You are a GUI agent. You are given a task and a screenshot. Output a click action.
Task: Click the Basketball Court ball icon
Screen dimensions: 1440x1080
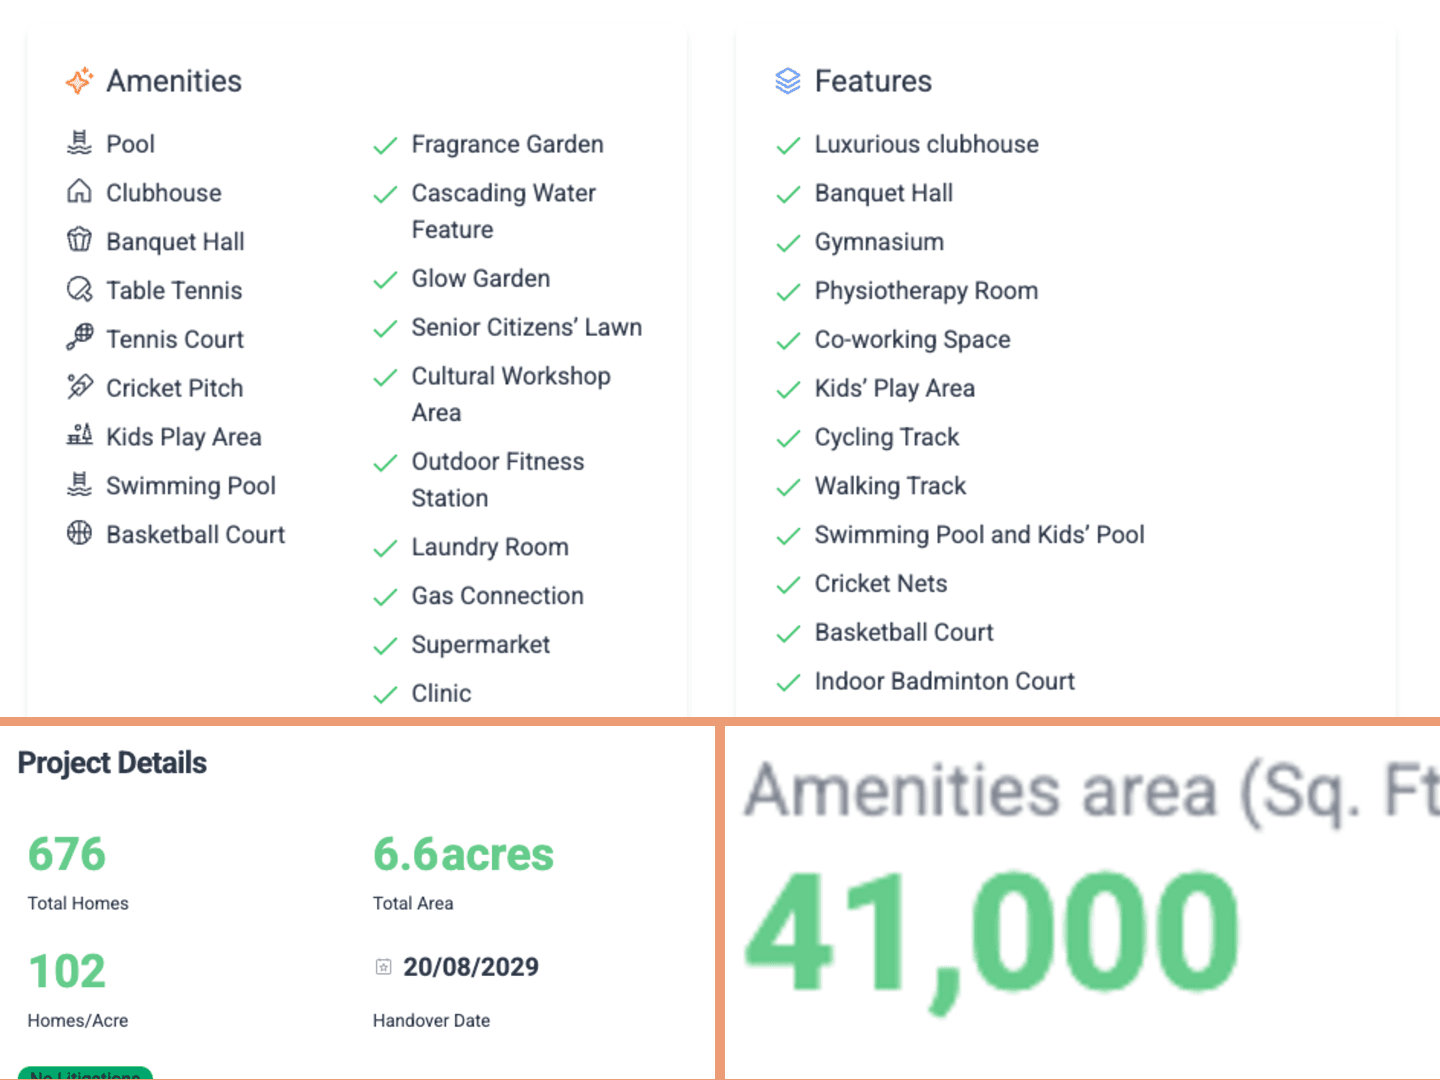(79, 533)
